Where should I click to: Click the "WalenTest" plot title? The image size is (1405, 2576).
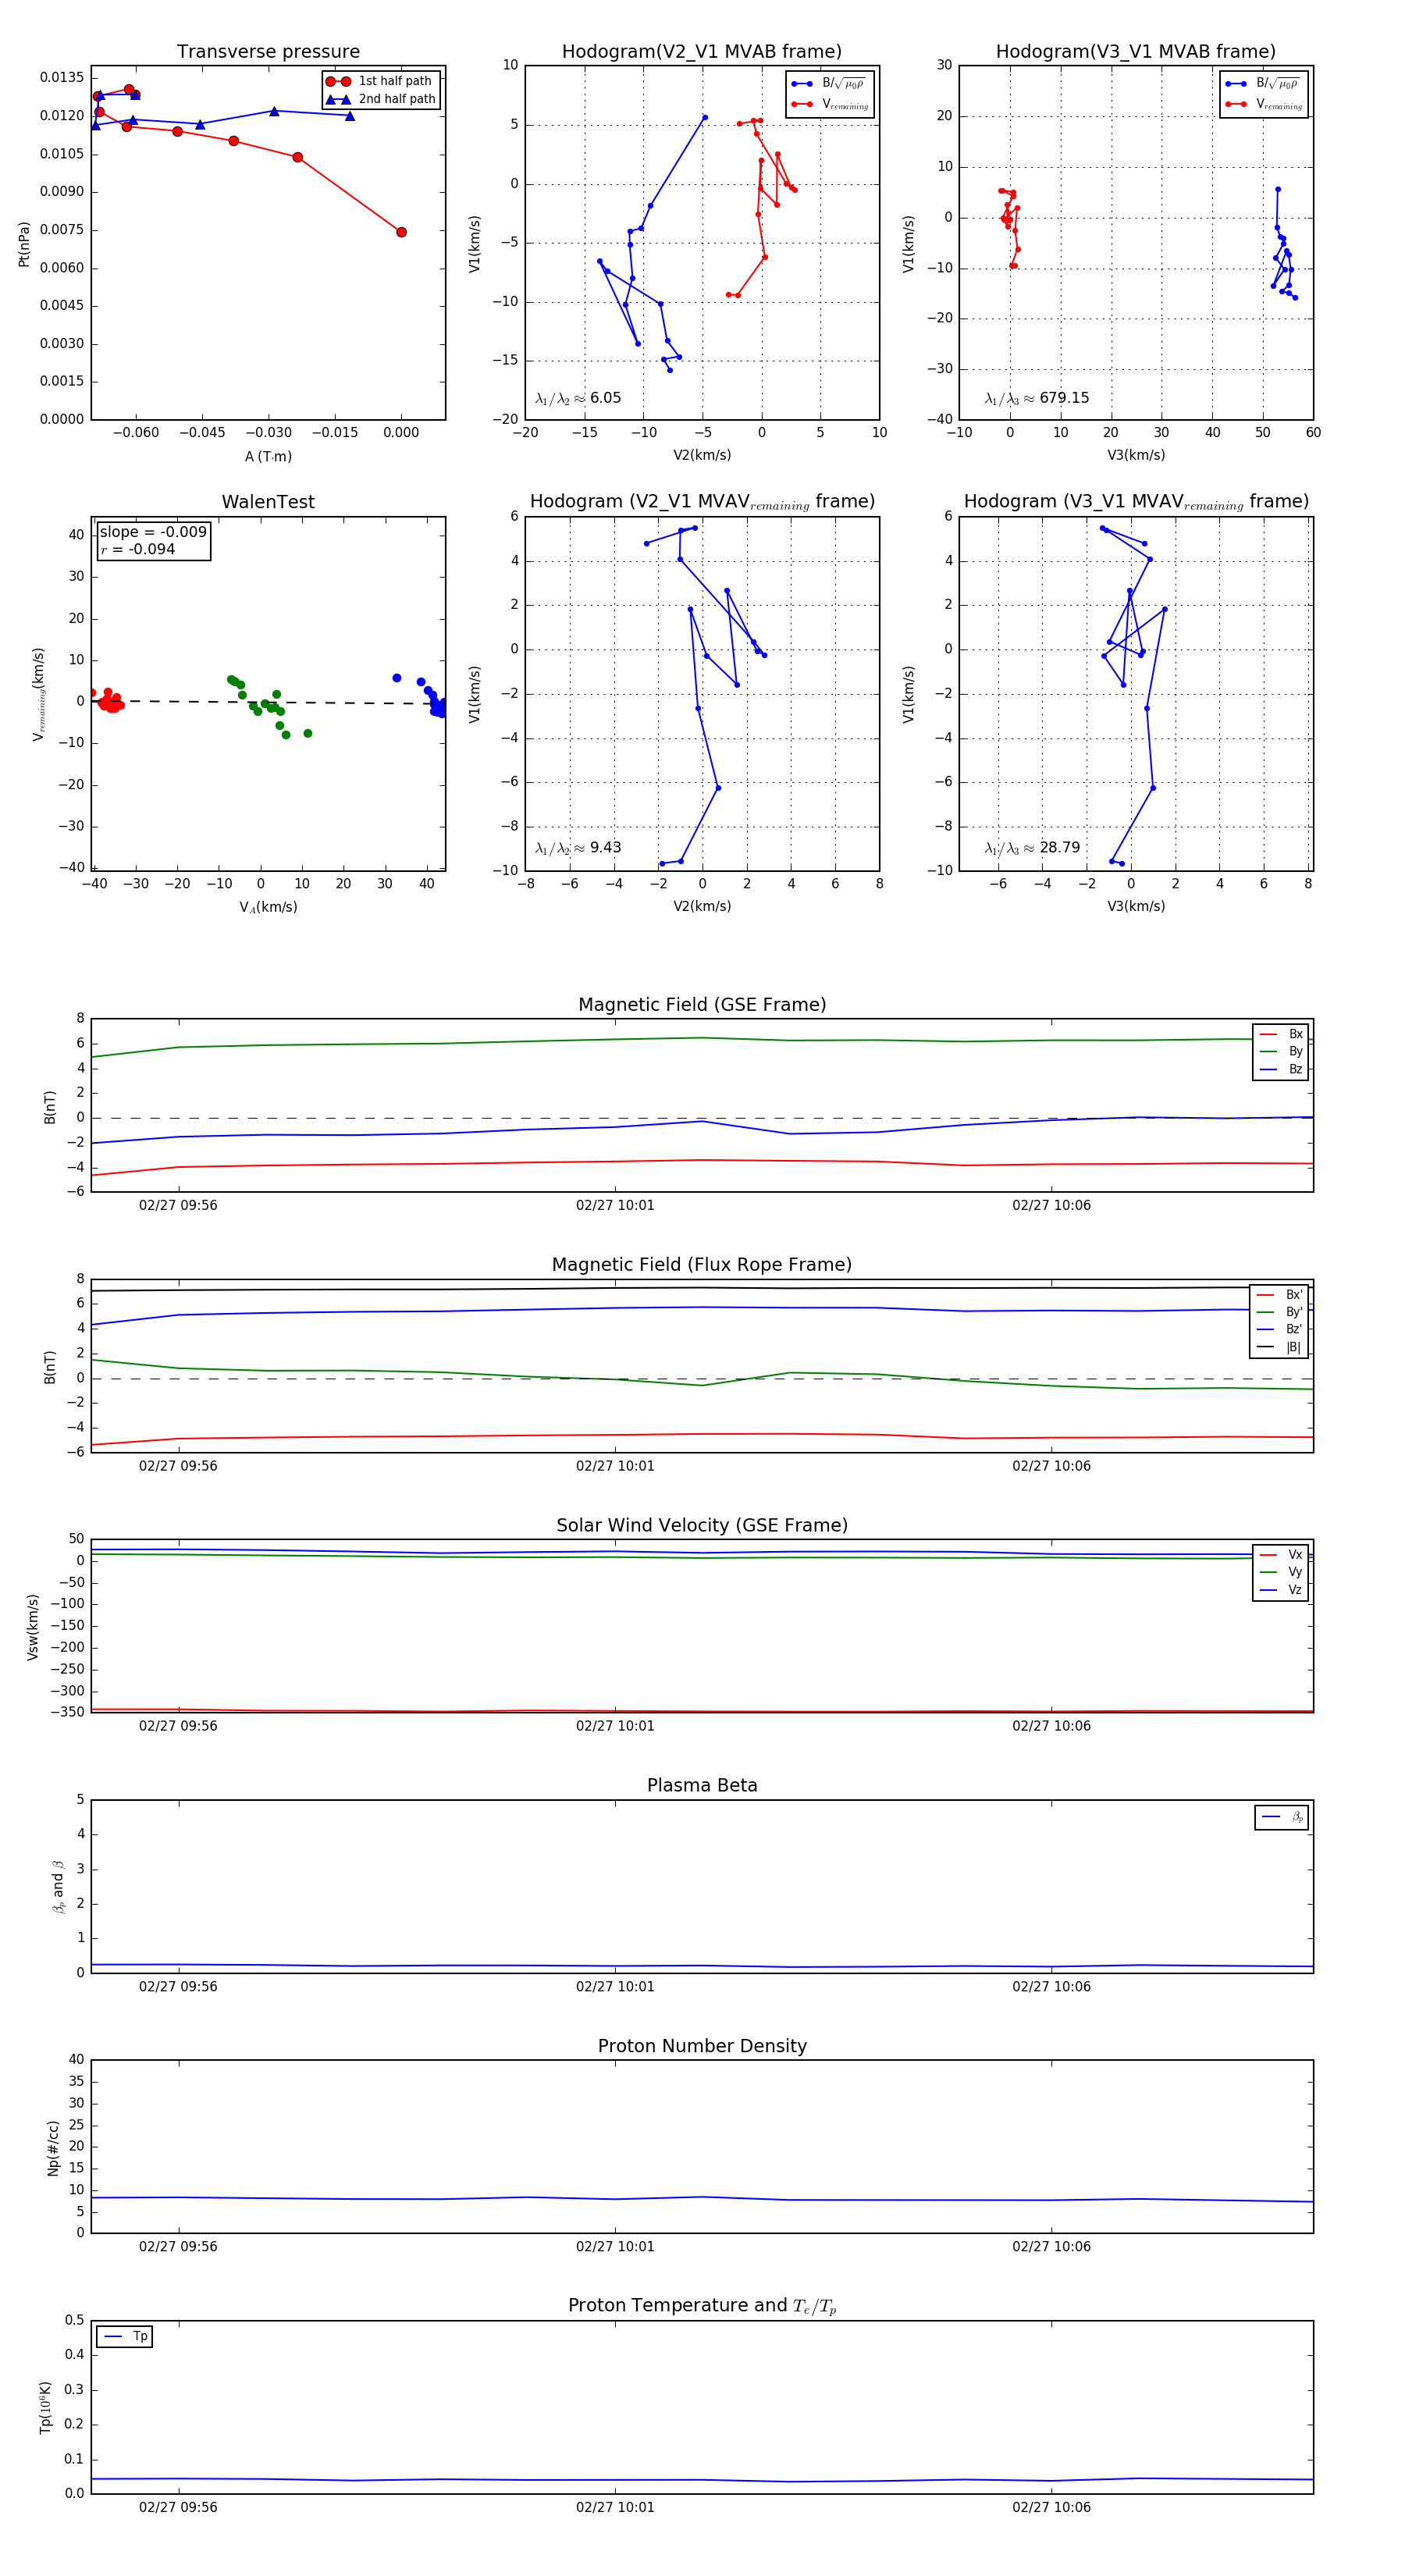tap(268, 502)
